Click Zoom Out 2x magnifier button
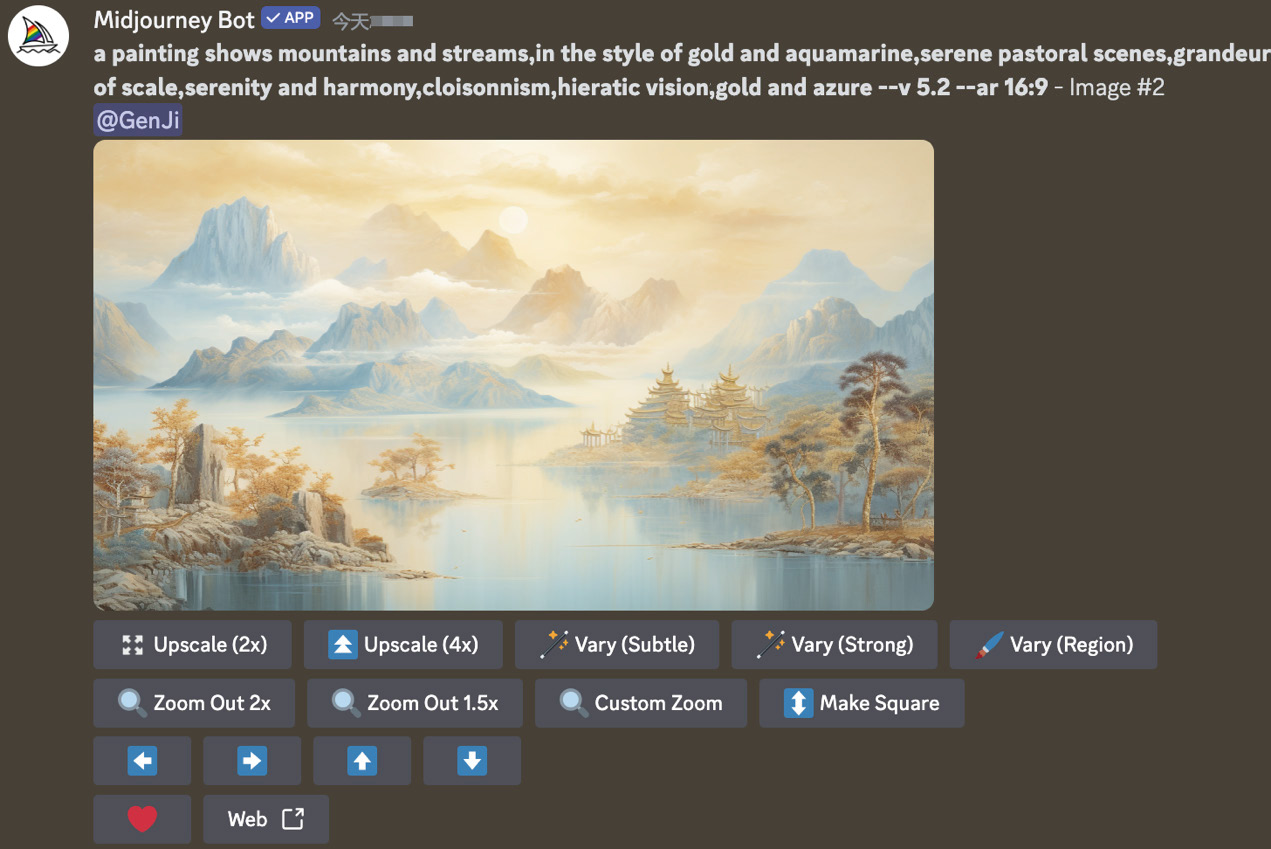This screenshot has height=849, width=1271. click(194, 703)
